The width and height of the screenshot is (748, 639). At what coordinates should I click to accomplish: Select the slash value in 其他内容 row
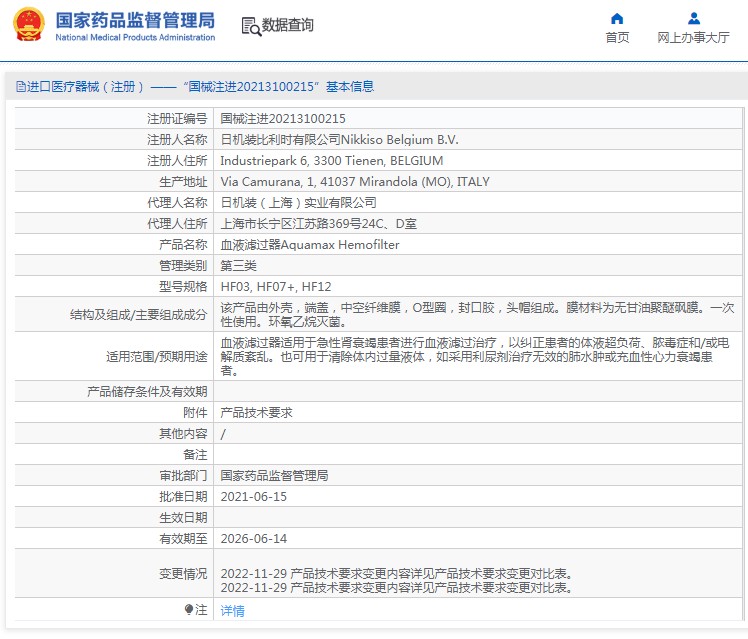[x=223, y=434]
